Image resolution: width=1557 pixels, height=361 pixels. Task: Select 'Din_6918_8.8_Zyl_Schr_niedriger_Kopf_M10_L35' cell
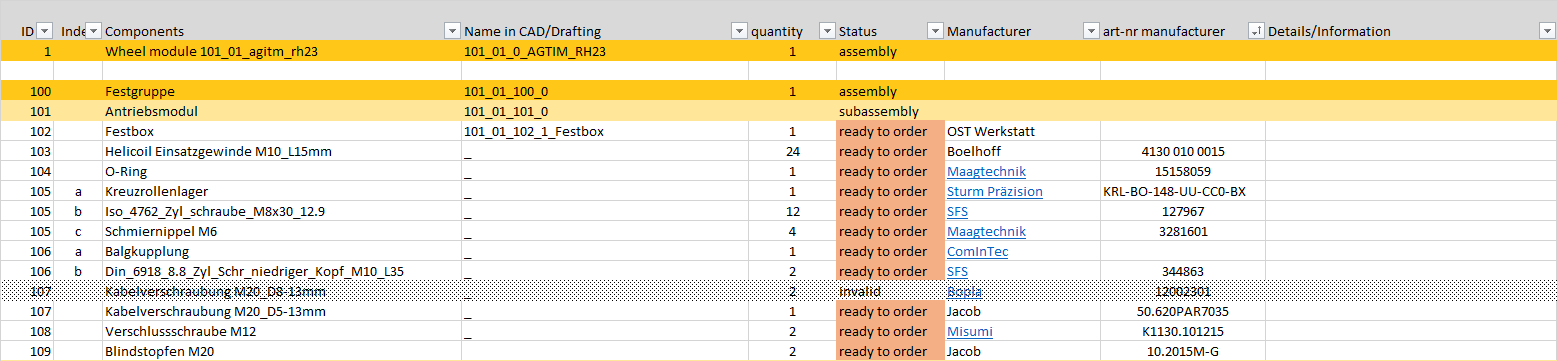point(282,271)
